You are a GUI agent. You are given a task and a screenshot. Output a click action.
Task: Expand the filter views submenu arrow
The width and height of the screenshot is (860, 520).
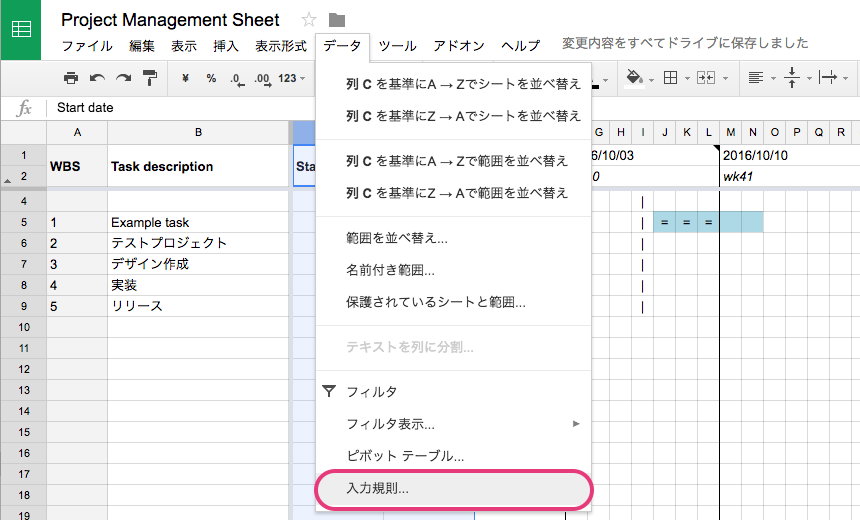576,423
